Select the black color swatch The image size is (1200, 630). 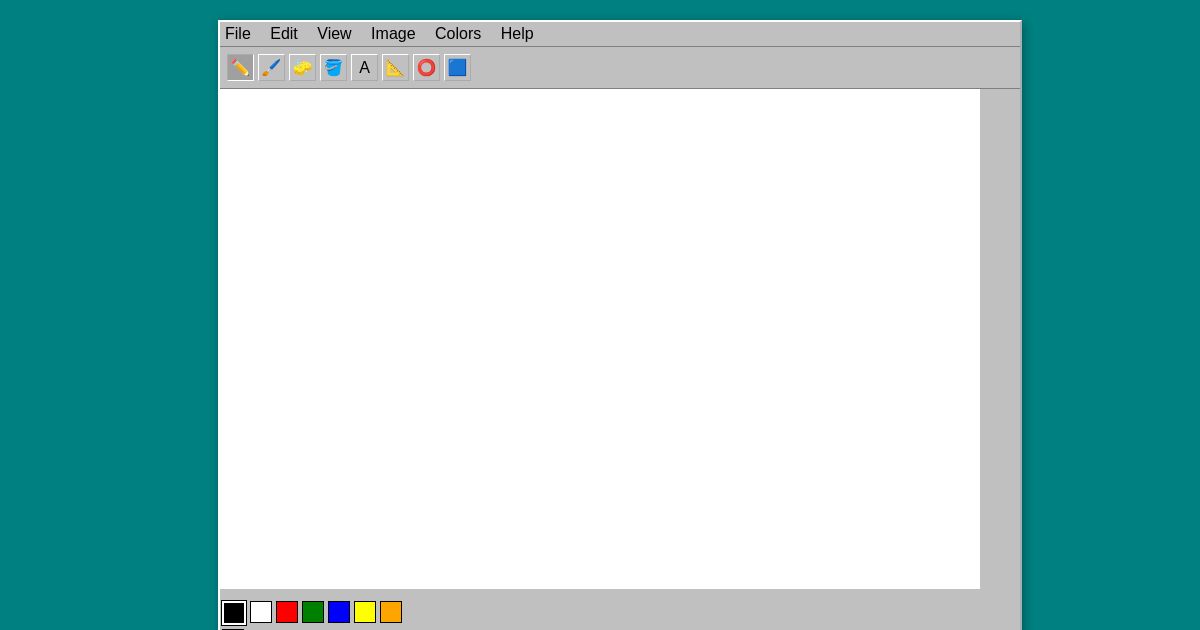234,611
